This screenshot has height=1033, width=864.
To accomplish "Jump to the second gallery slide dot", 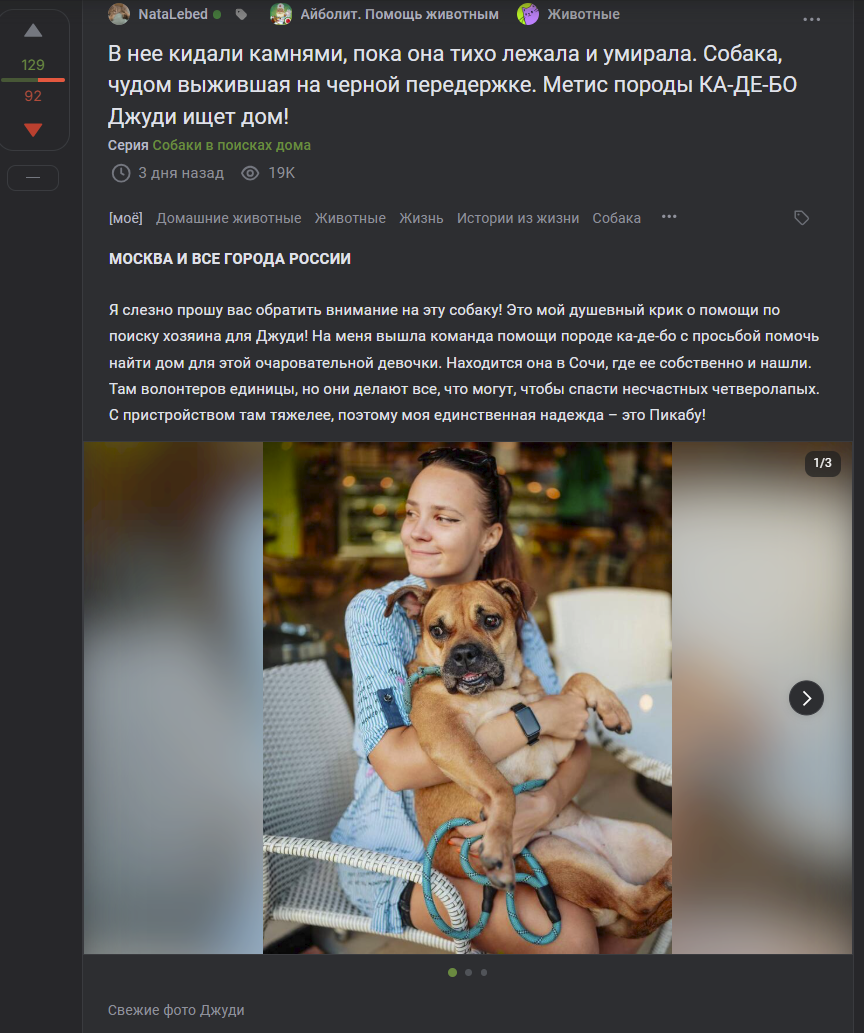I will tap(468, 972).
